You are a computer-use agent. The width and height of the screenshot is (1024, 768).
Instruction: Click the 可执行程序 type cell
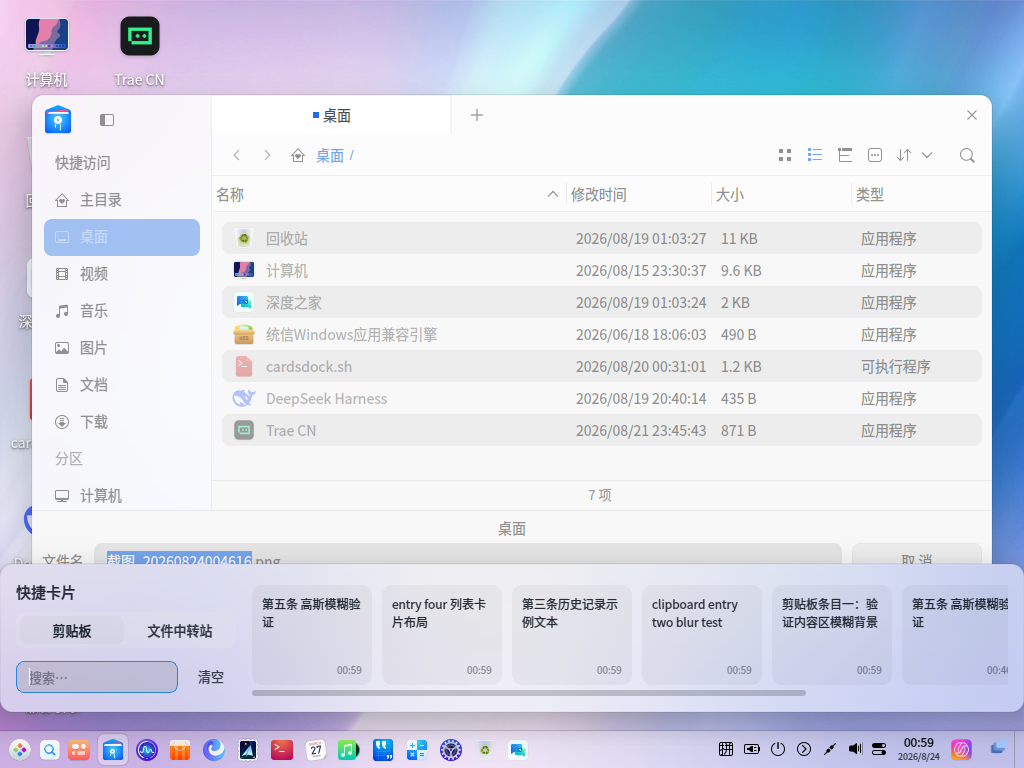click(895, 366)
